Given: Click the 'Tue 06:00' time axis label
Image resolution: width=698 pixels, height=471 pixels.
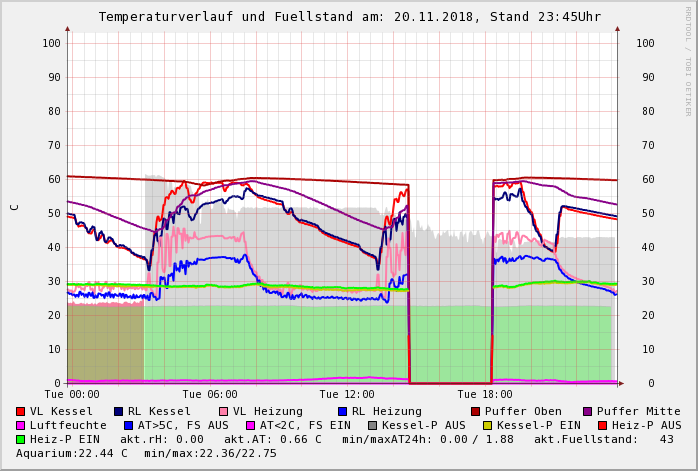Looking at the screenshot, I should tap(209, 395).
